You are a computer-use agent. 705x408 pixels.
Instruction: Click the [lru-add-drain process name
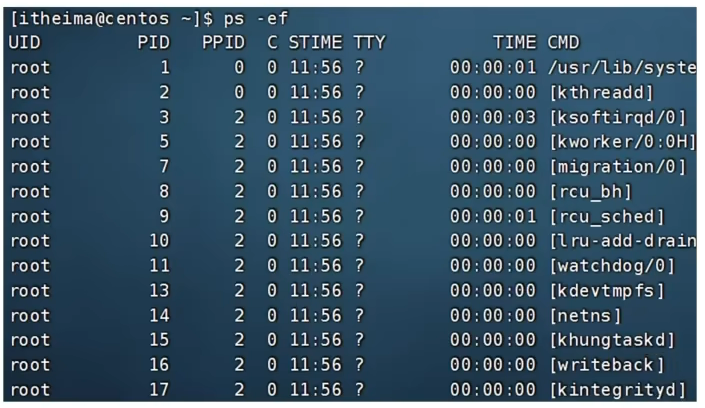click(622, 241)
